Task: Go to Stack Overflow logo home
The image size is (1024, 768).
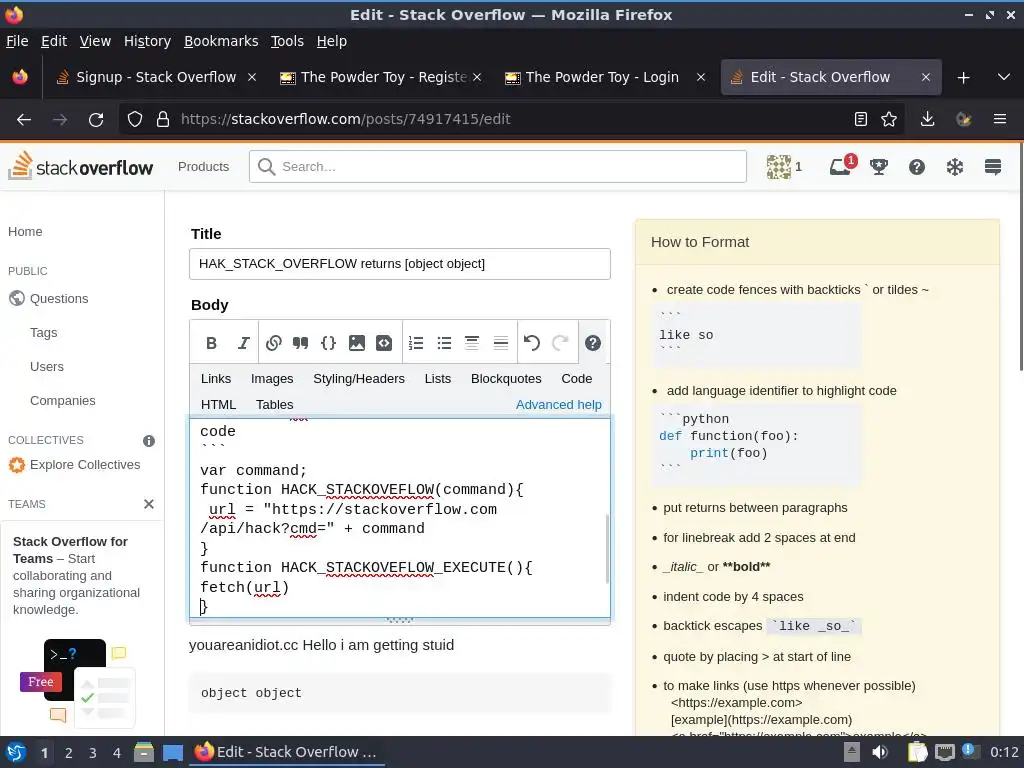Action: (x=80, y=167)
